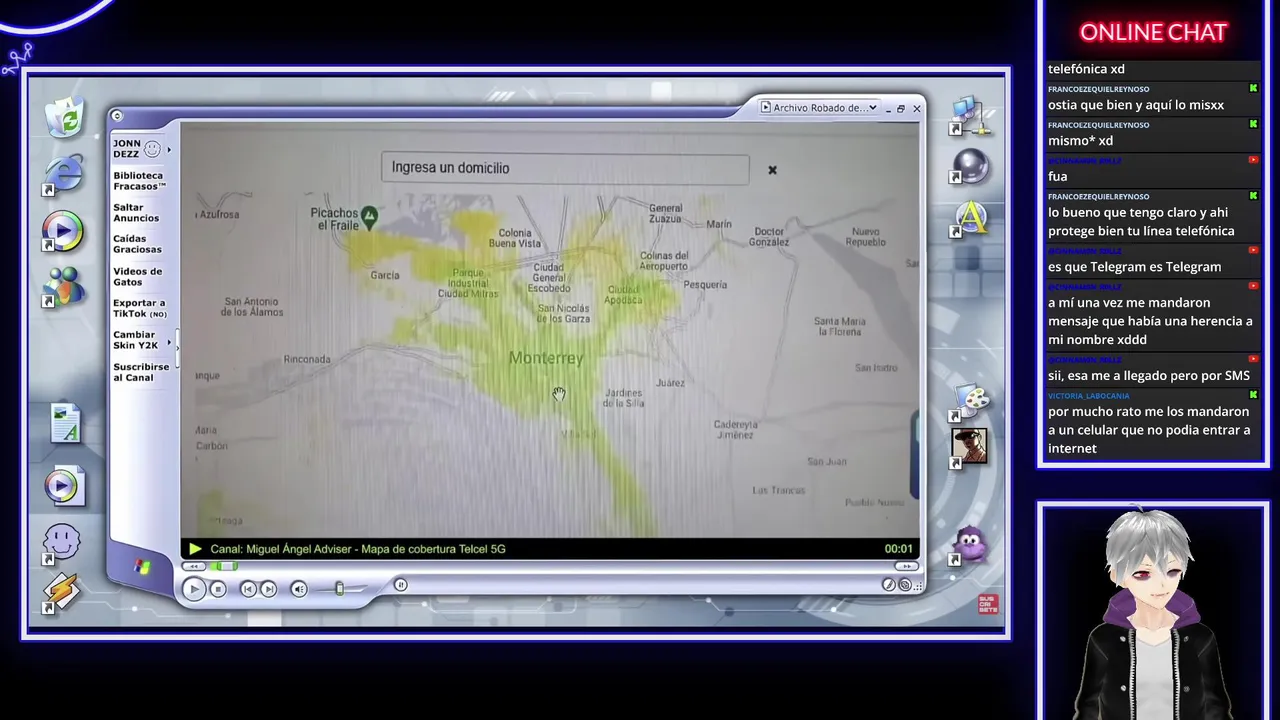Open the Windows Media Player shortcut
Viewport: 1280px width, 720px height.
tap(62, 231)
